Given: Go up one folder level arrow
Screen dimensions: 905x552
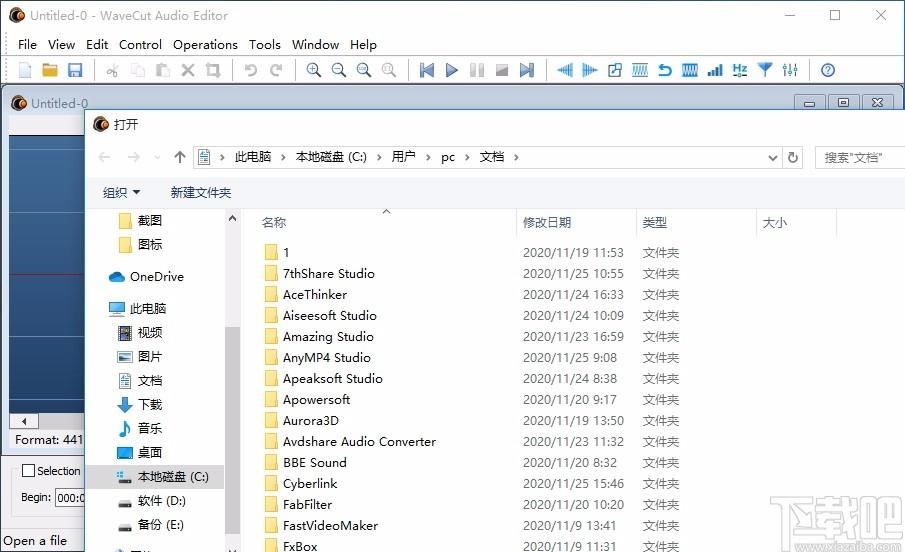Looking at the screenshot, I should click(x=180, y=157).
